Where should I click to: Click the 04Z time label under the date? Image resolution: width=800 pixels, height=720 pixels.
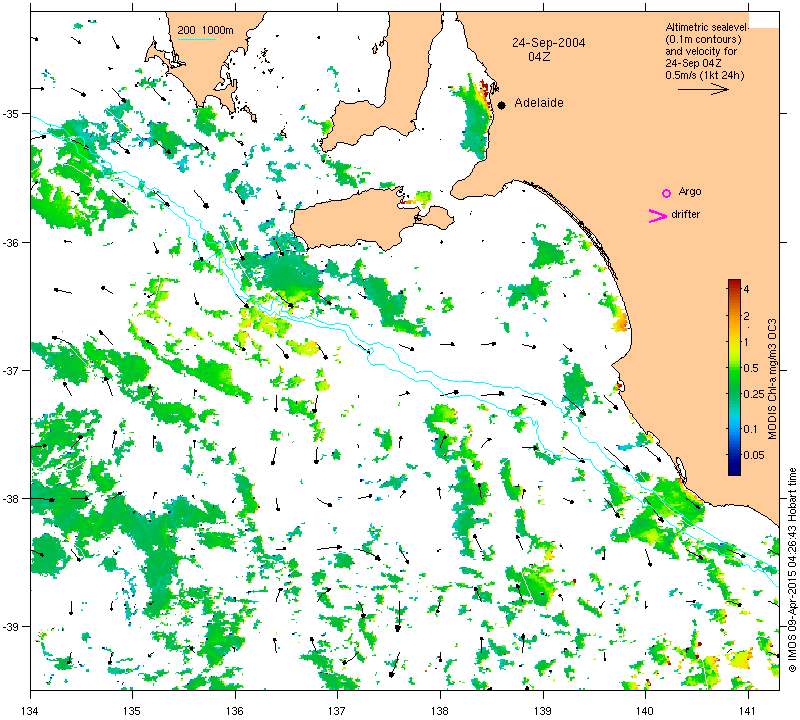(539, 57)
